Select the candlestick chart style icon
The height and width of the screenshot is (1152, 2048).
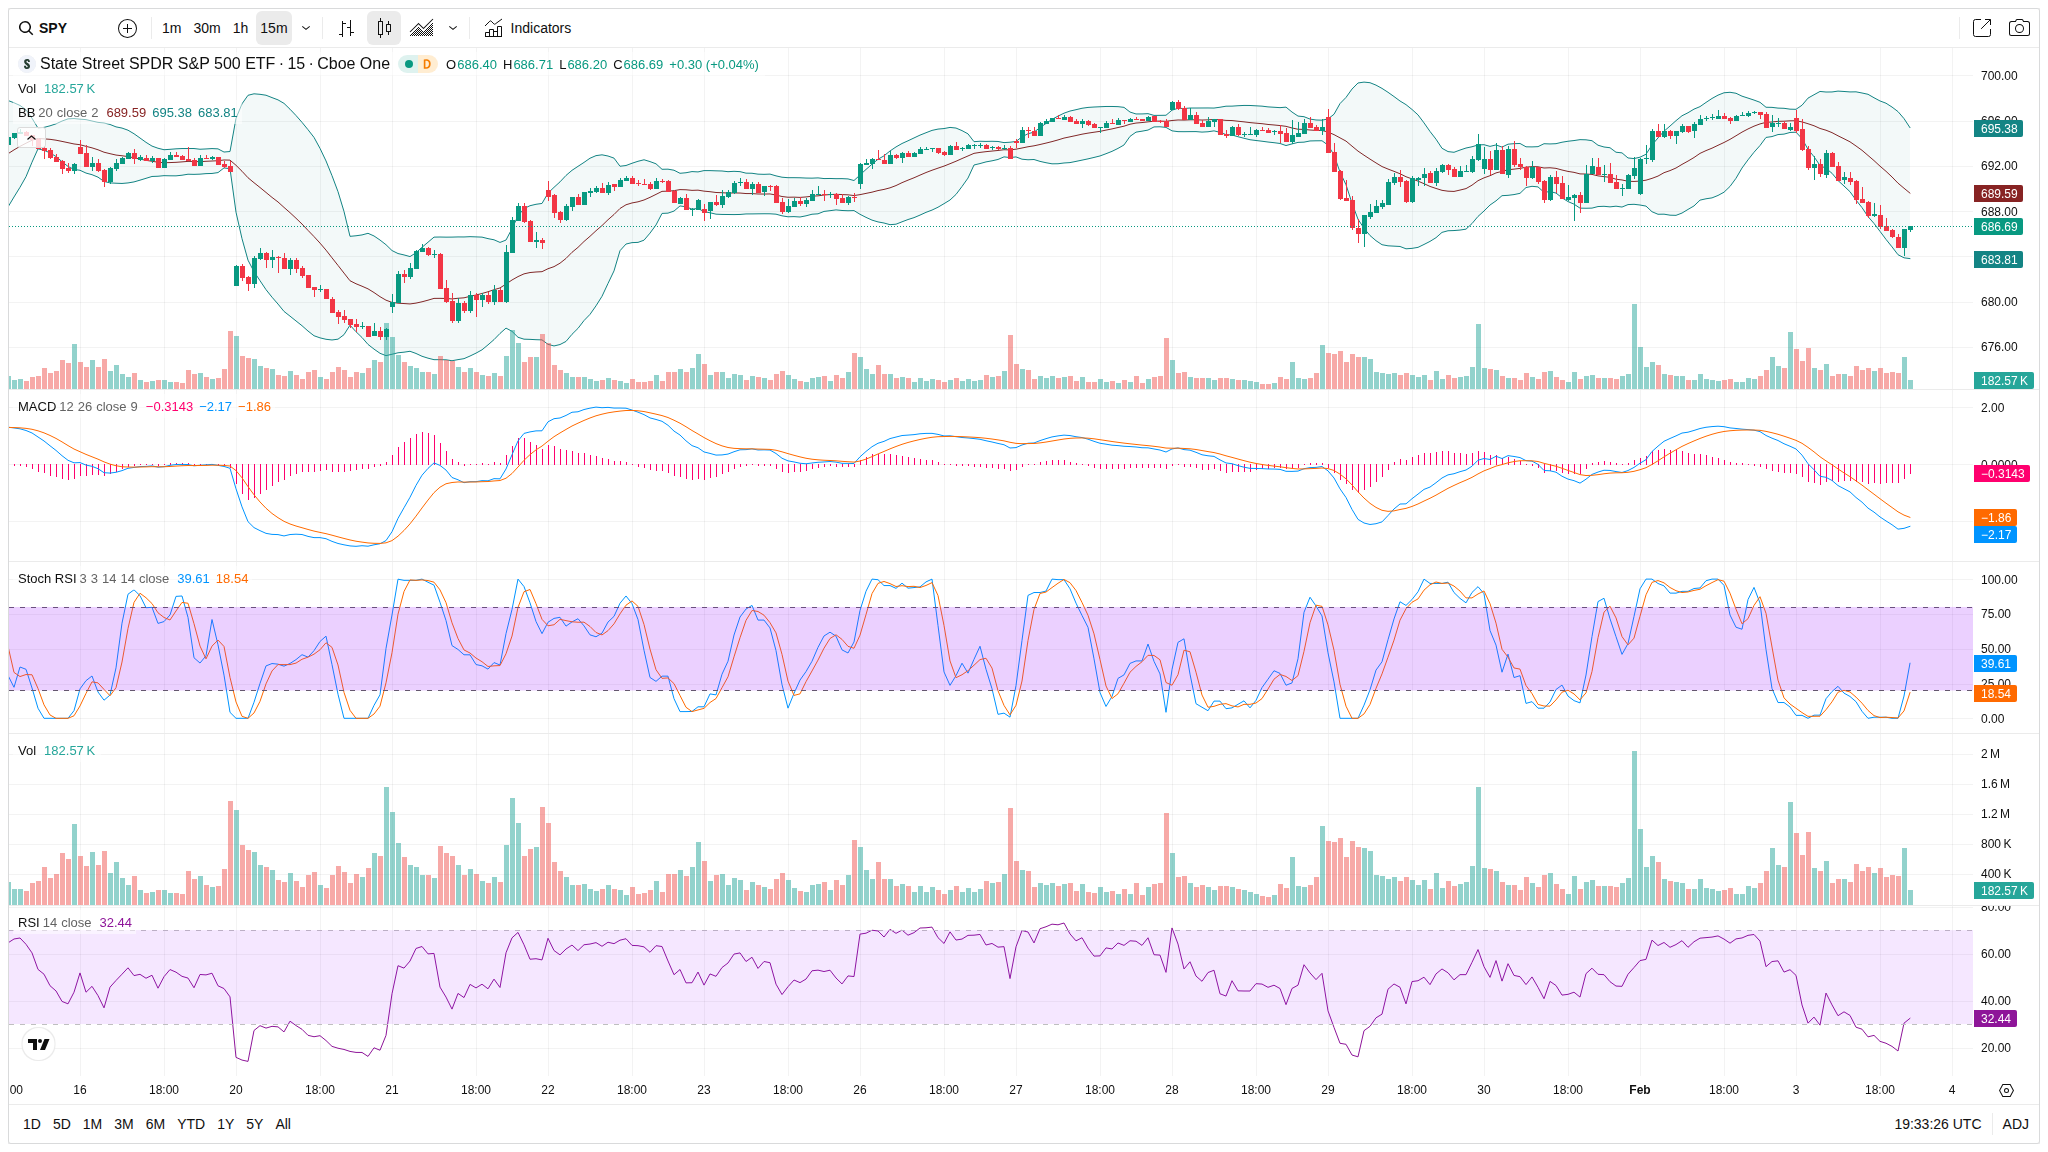384,28
